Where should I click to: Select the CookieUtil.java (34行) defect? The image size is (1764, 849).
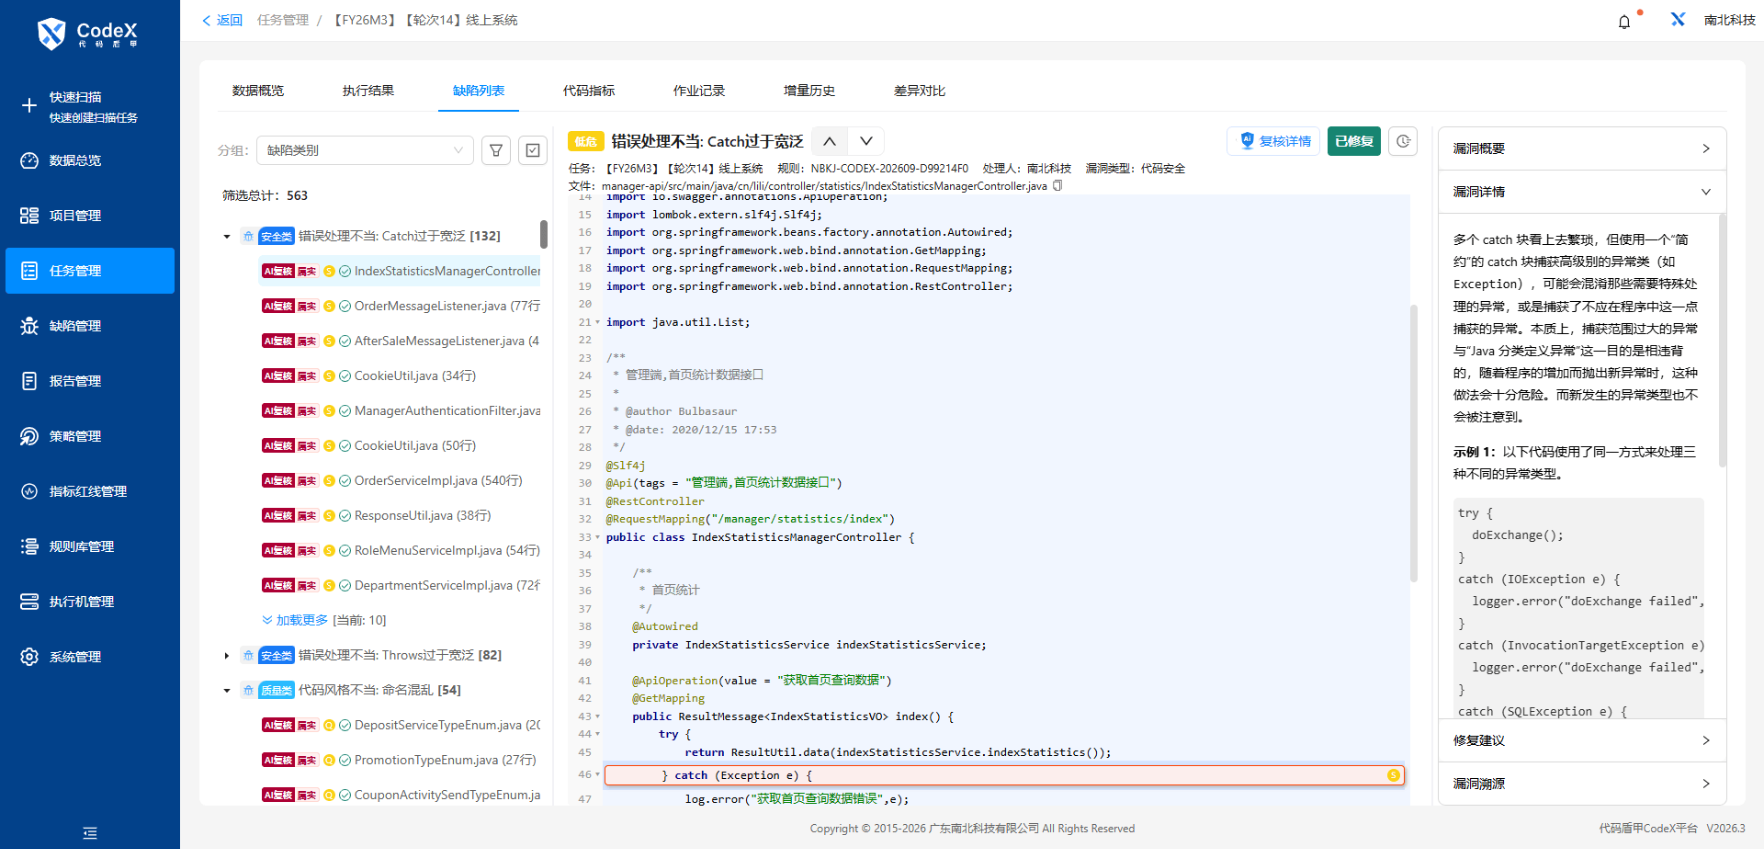point(415,376)
